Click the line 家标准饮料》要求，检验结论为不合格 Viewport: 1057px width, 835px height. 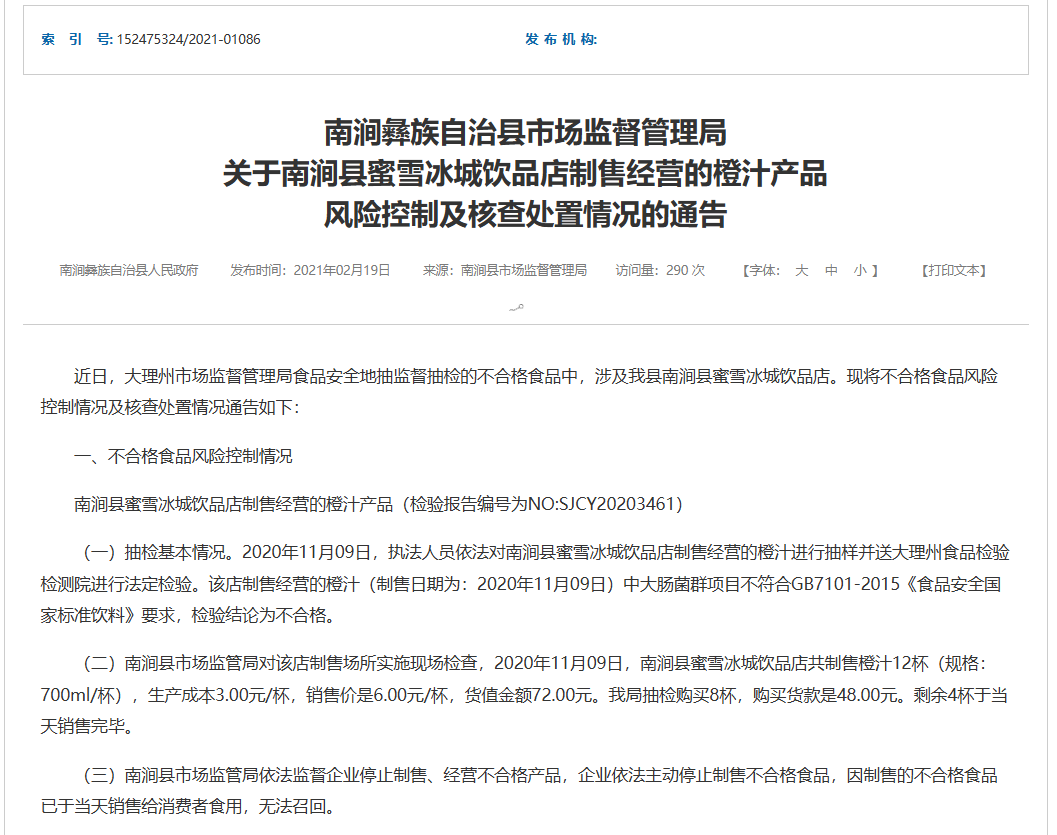click(x=187, y=615)
